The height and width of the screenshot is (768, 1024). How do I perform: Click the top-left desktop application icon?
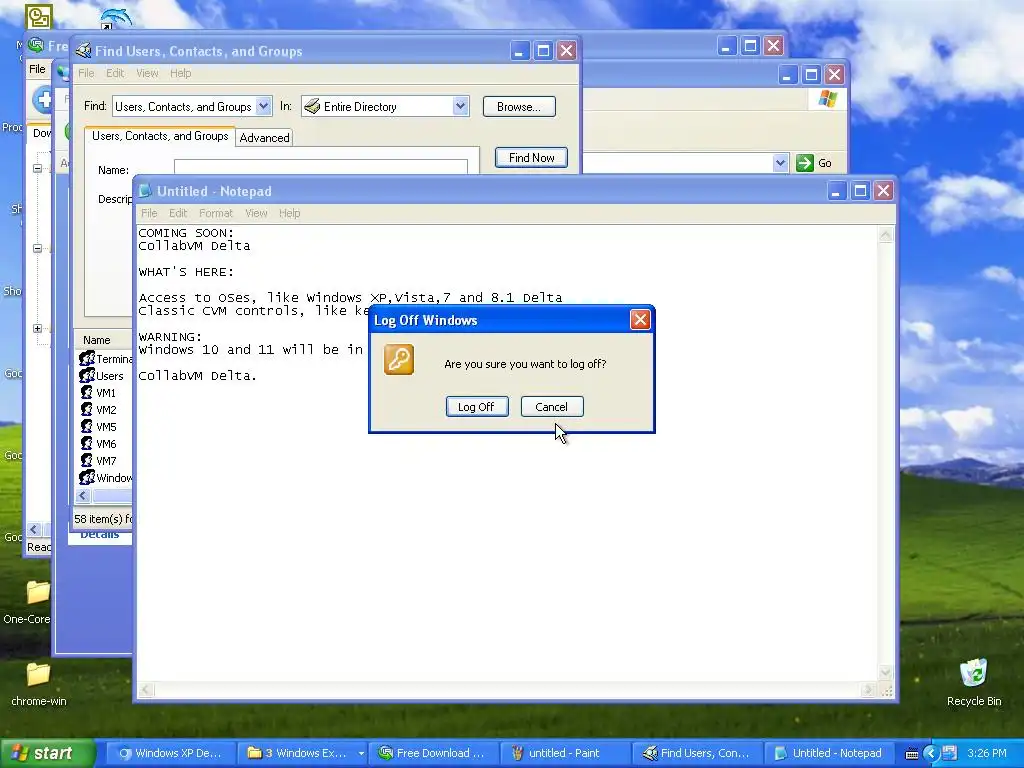[x=38, y=16]
